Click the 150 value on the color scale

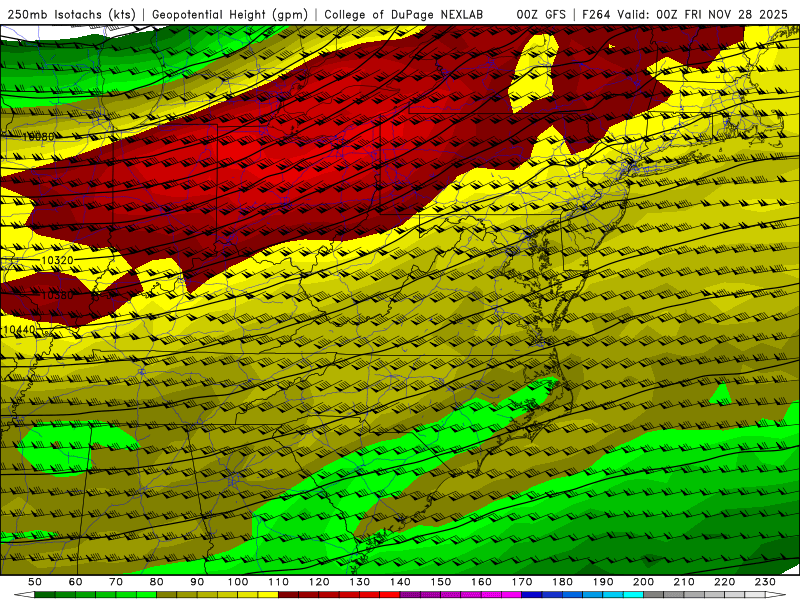[441, 582]
